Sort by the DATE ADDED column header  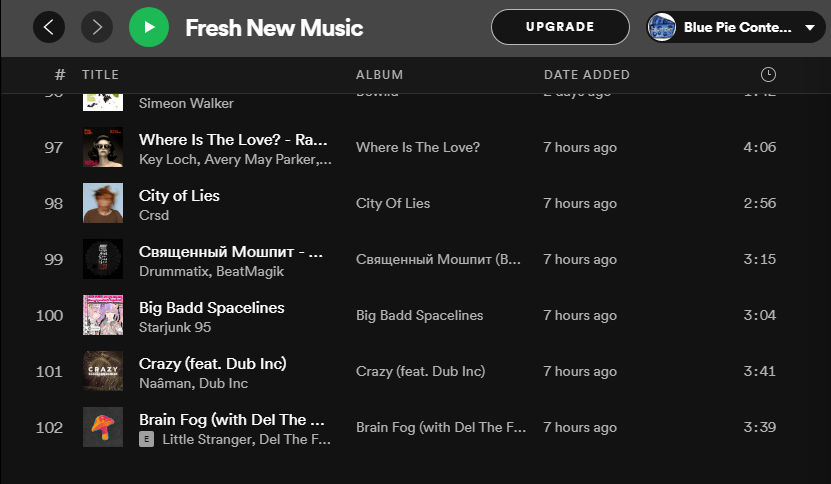[587, 75]
